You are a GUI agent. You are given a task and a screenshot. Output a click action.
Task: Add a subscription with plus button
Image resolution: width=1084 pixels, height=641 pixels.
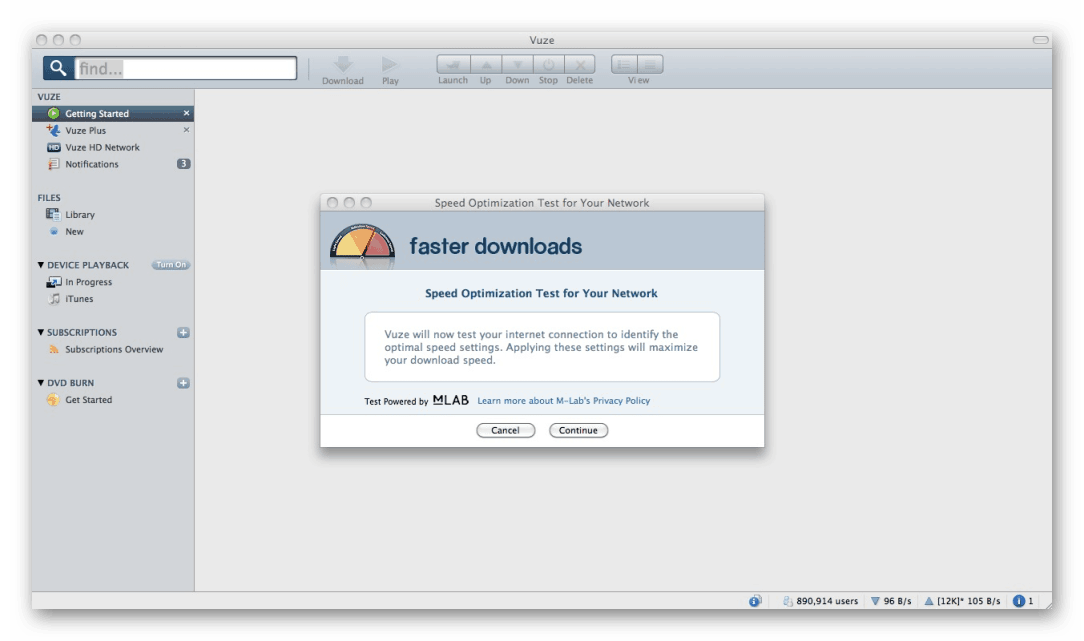[183, 333]
